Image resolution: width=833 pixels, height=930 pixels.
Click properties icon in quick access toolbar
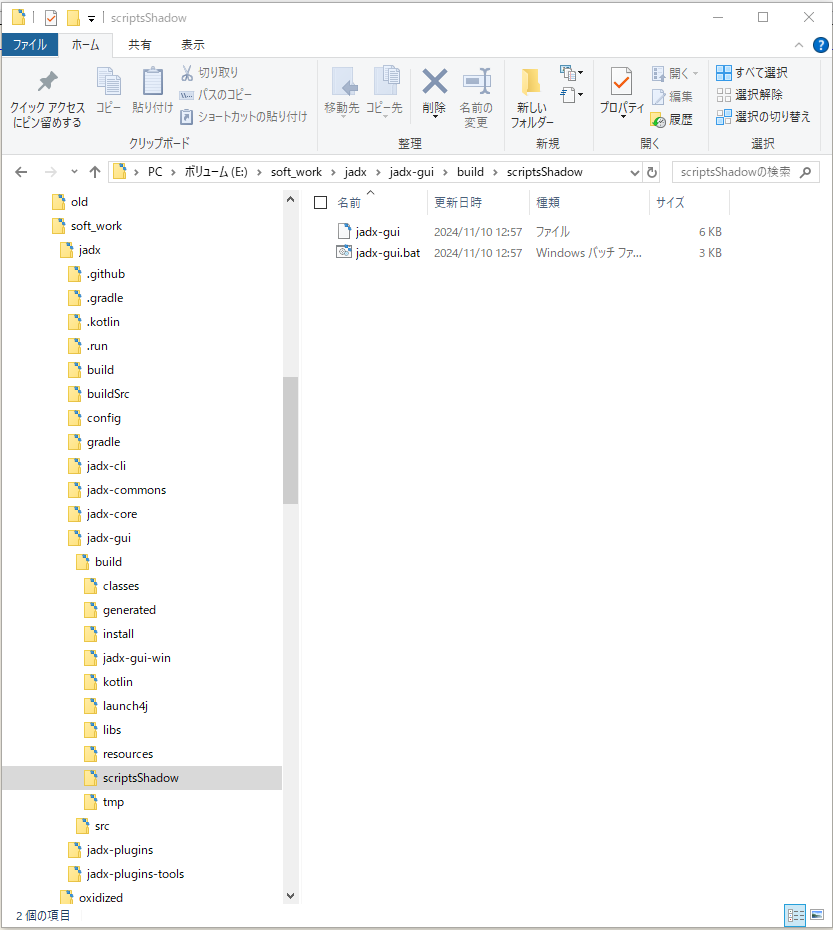[51, 18]
